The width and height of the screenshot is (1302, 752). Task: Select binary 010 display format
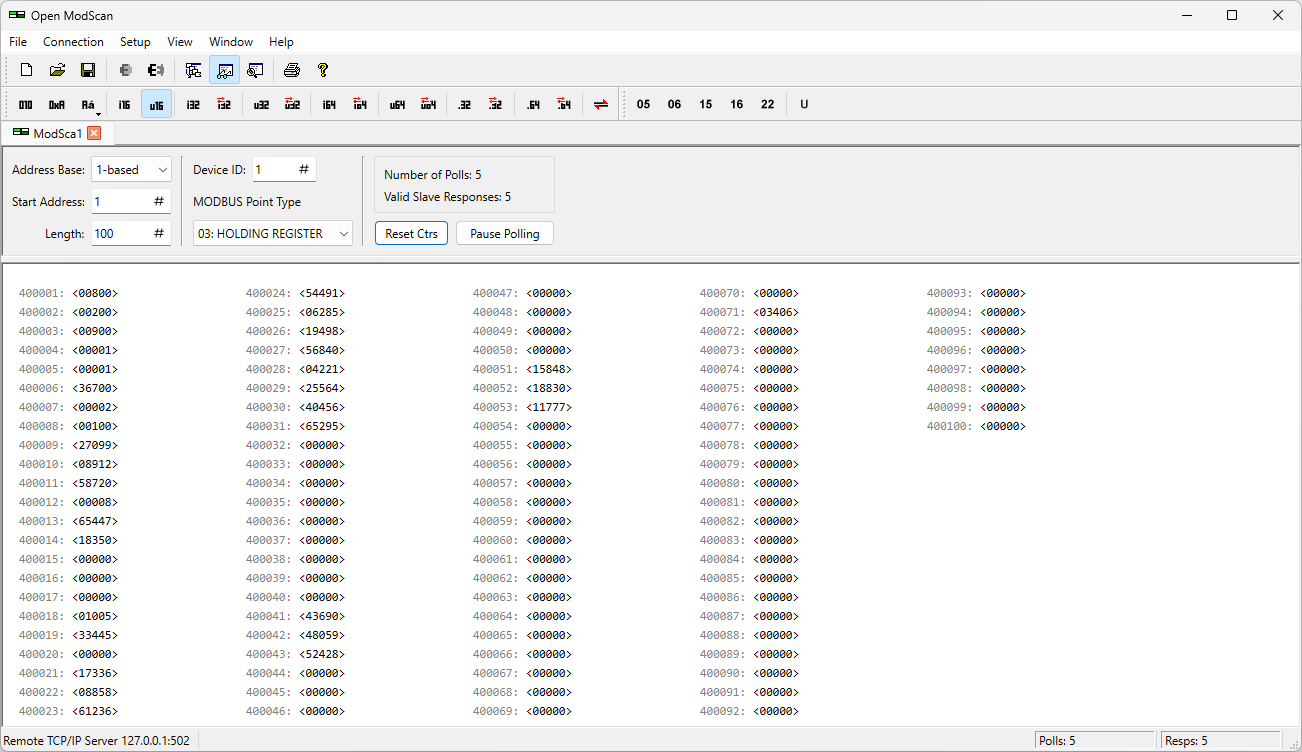pyautogui.click(x=26, y=104)
